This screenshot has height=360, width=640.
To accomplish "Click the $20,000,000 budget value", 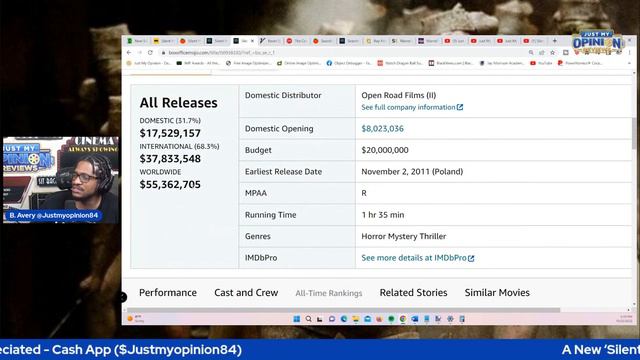I will [385, 150].
